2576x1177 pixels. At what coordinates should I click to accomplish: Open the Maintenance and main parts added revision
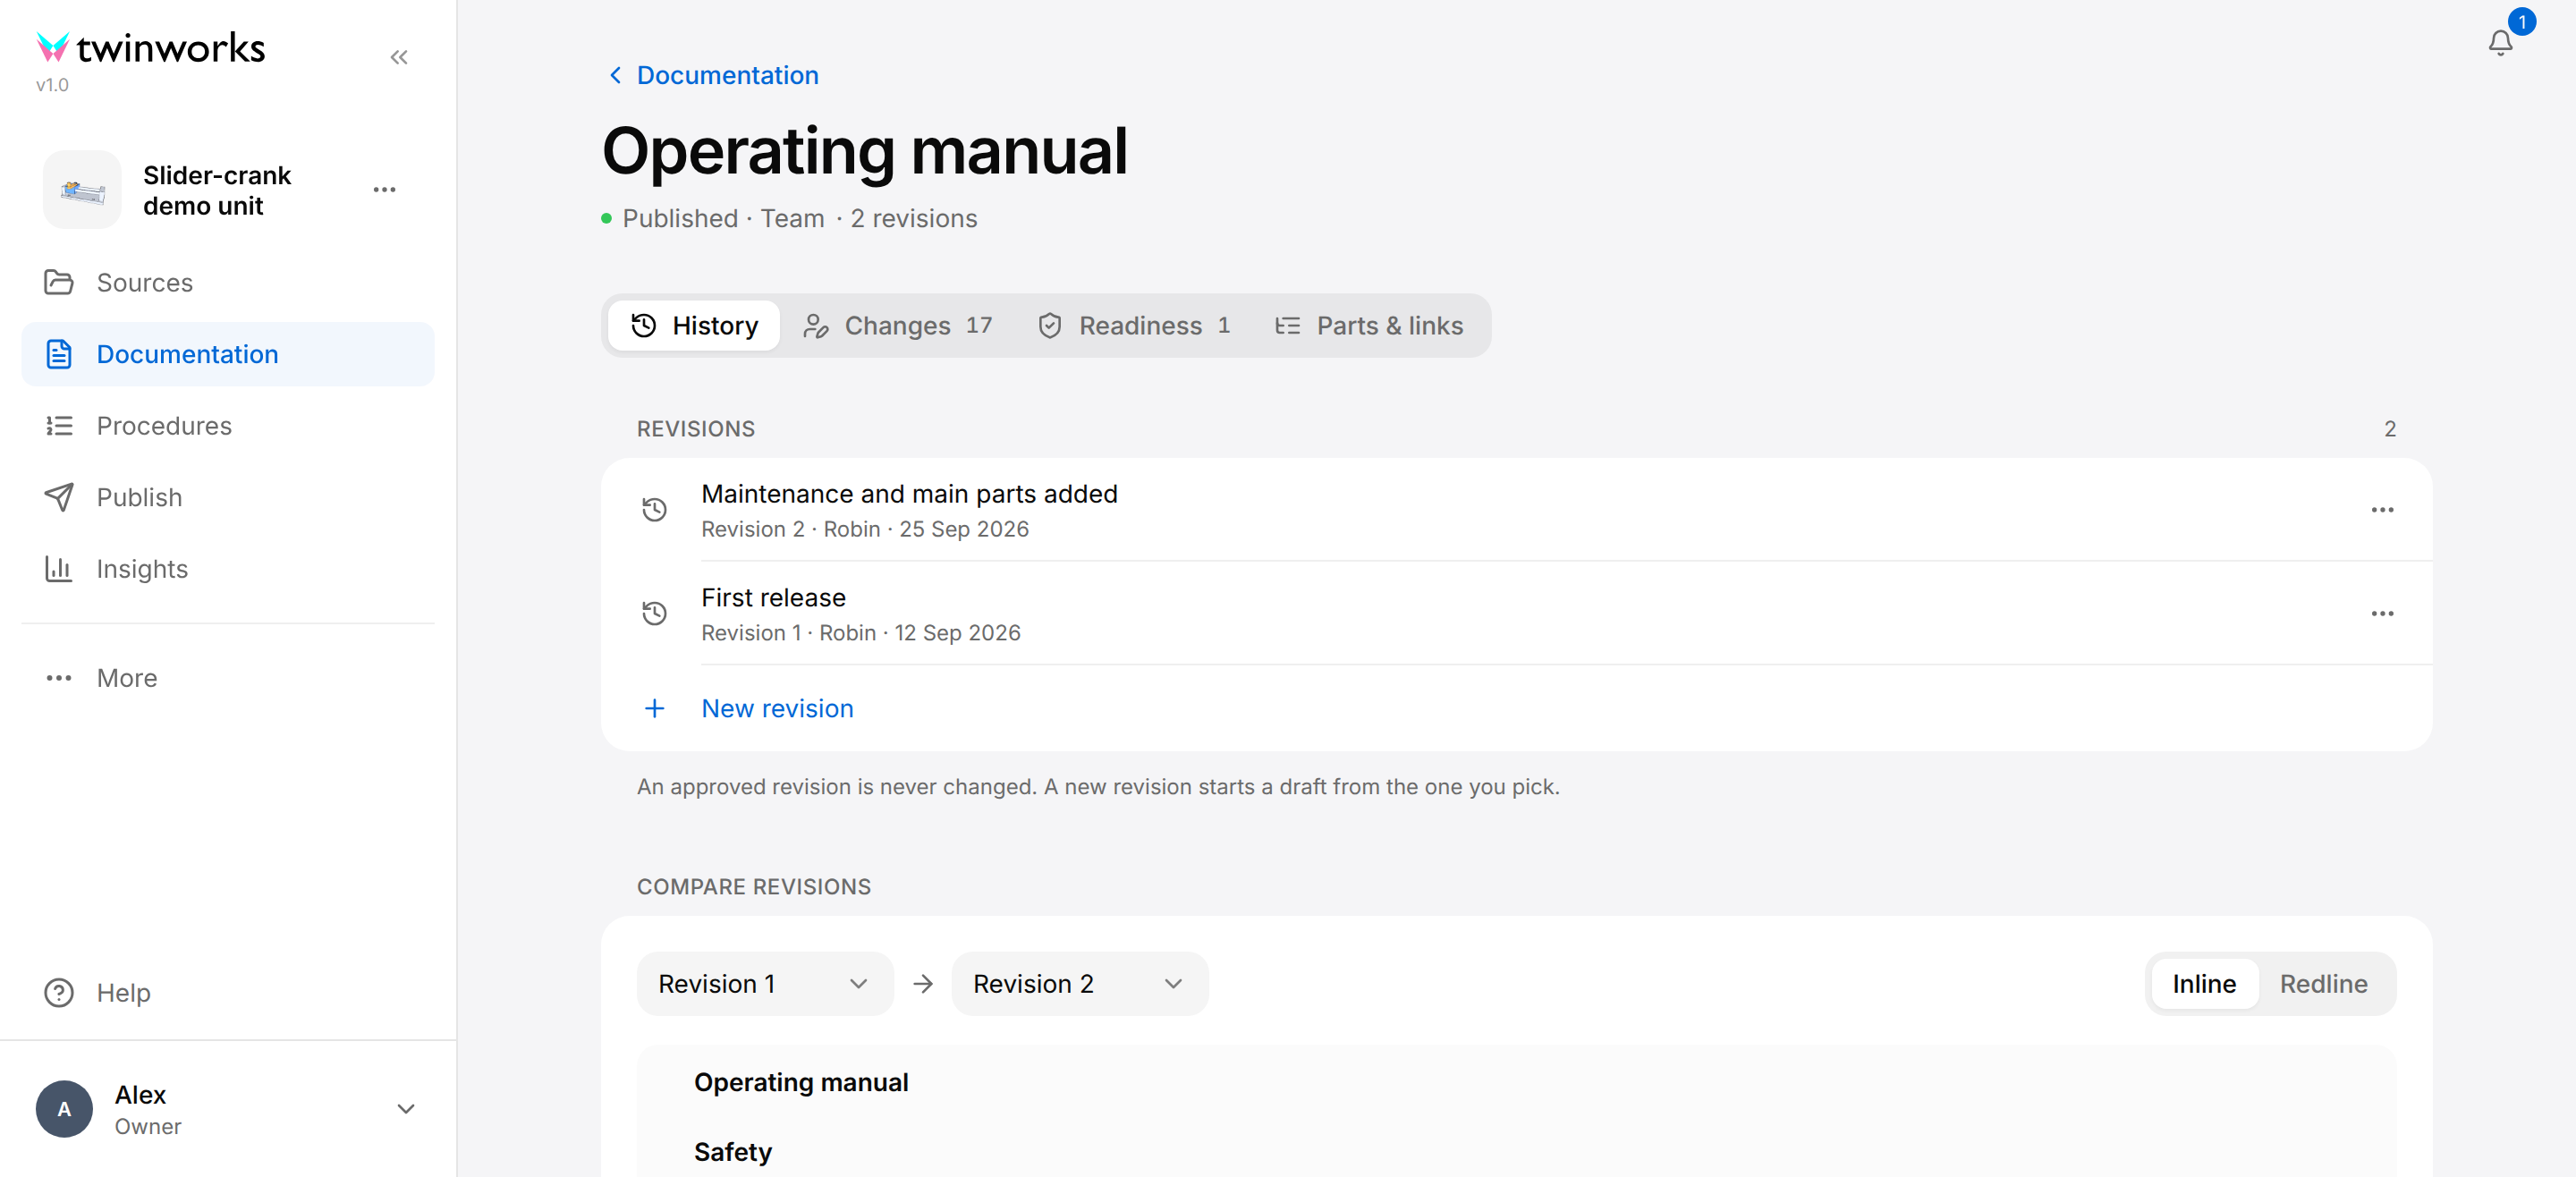[x=1516, y=510]
